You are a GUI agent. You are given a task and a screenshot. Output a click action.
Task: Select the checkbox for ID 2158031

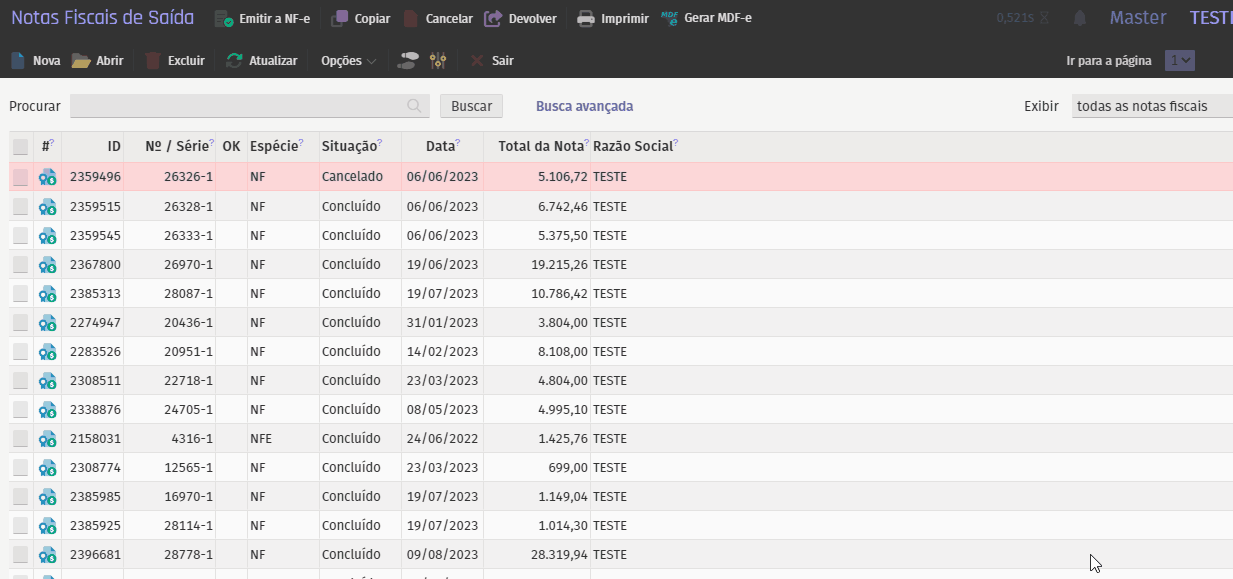20,438
